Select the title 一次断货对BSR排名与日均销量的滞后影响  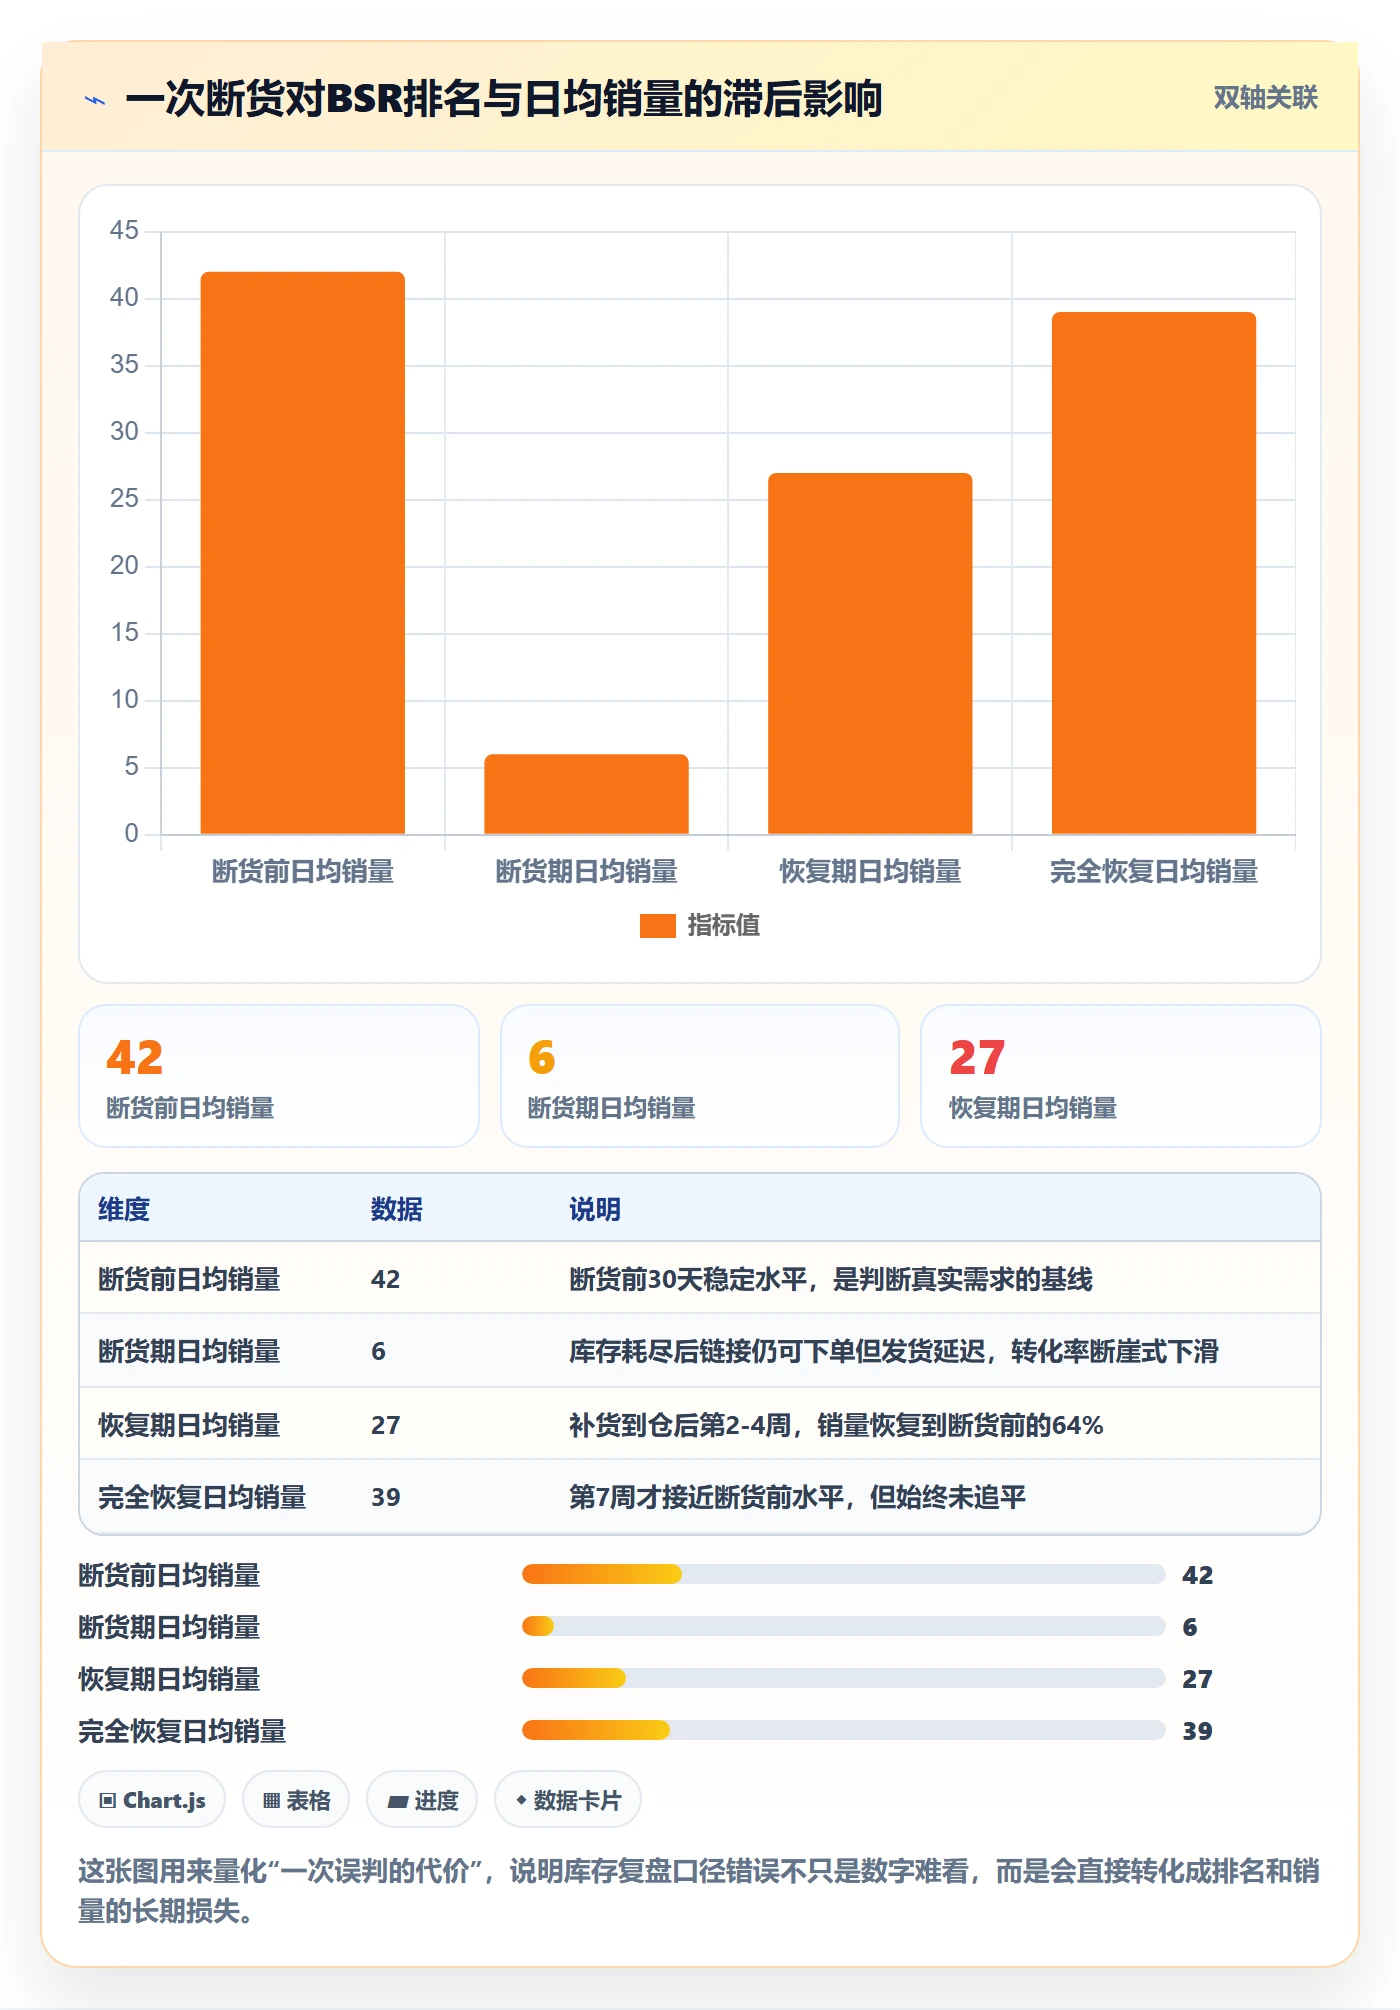coord(503,99)
